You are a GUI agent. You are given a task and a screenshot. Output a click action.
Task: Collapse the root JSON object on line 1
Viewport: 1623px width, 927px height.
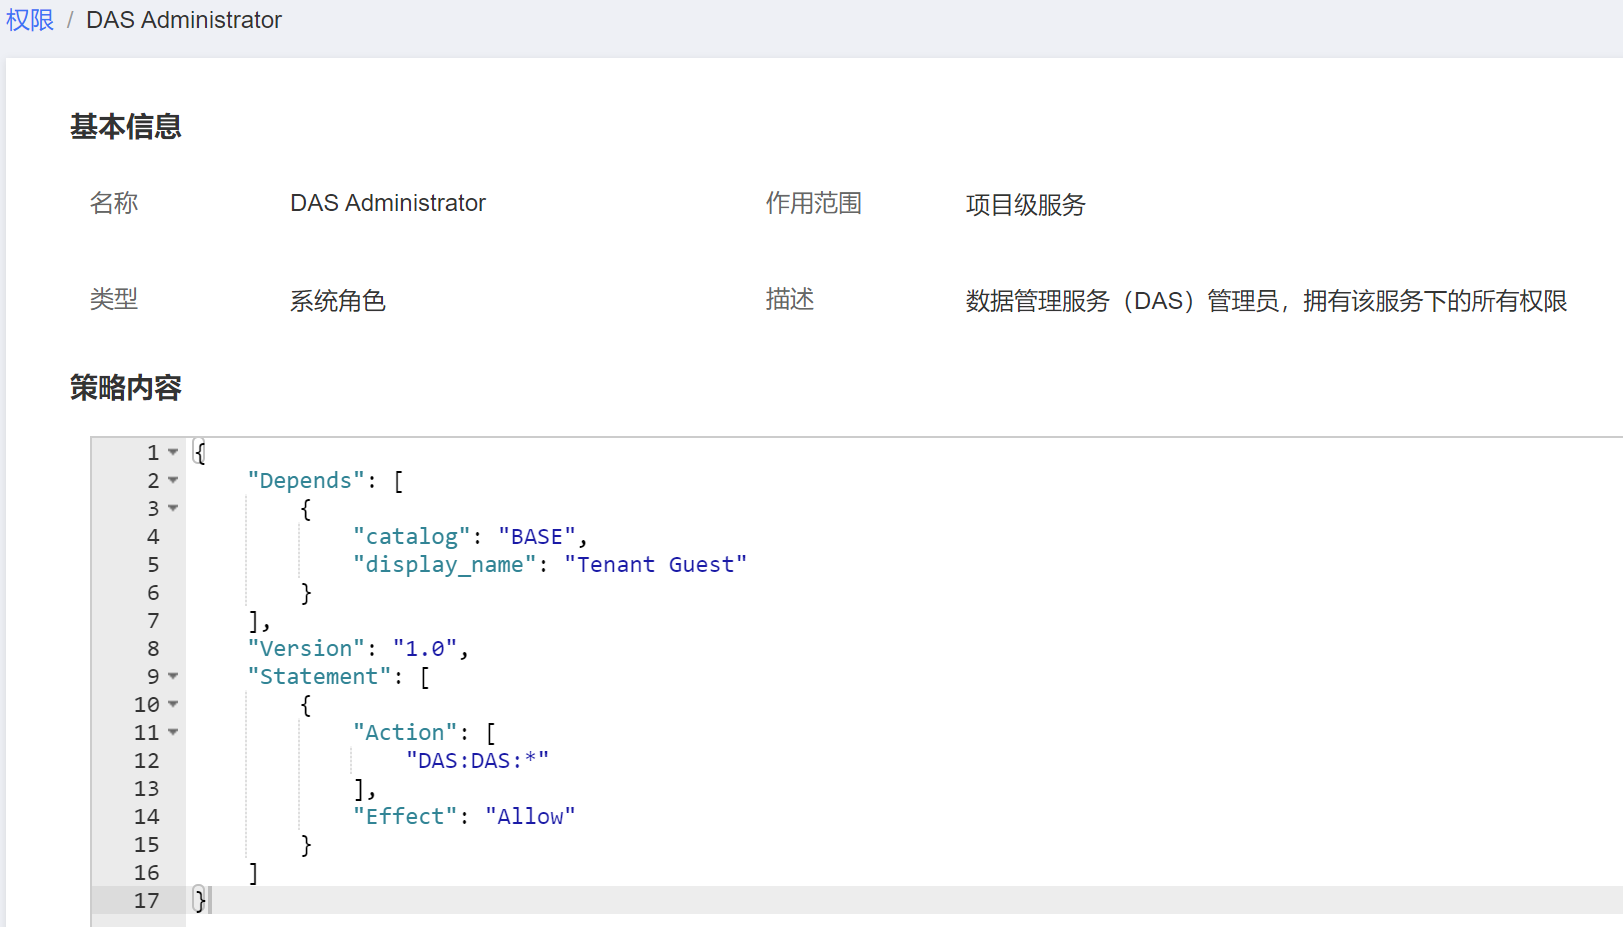pos(172,452)
